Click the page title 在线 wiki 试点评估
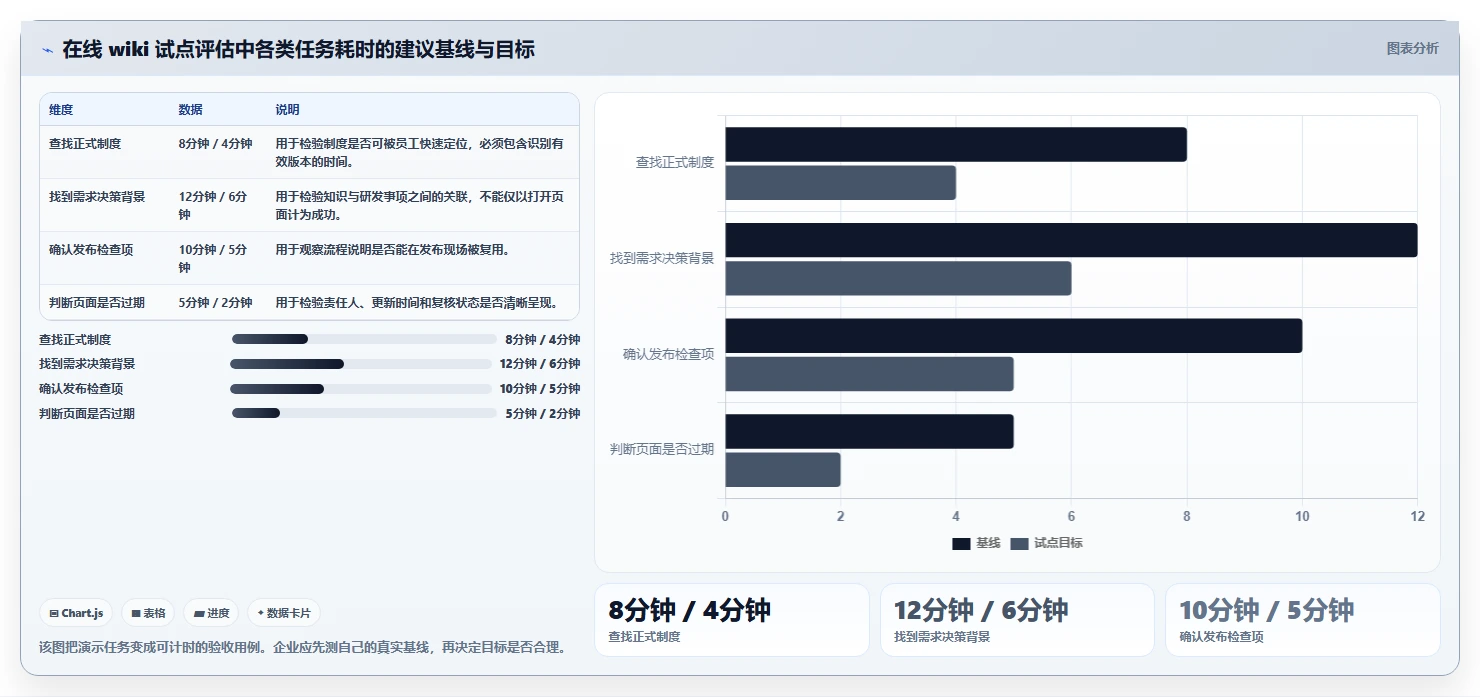Viewport: 1480px width, 697px height. point(298,49)
